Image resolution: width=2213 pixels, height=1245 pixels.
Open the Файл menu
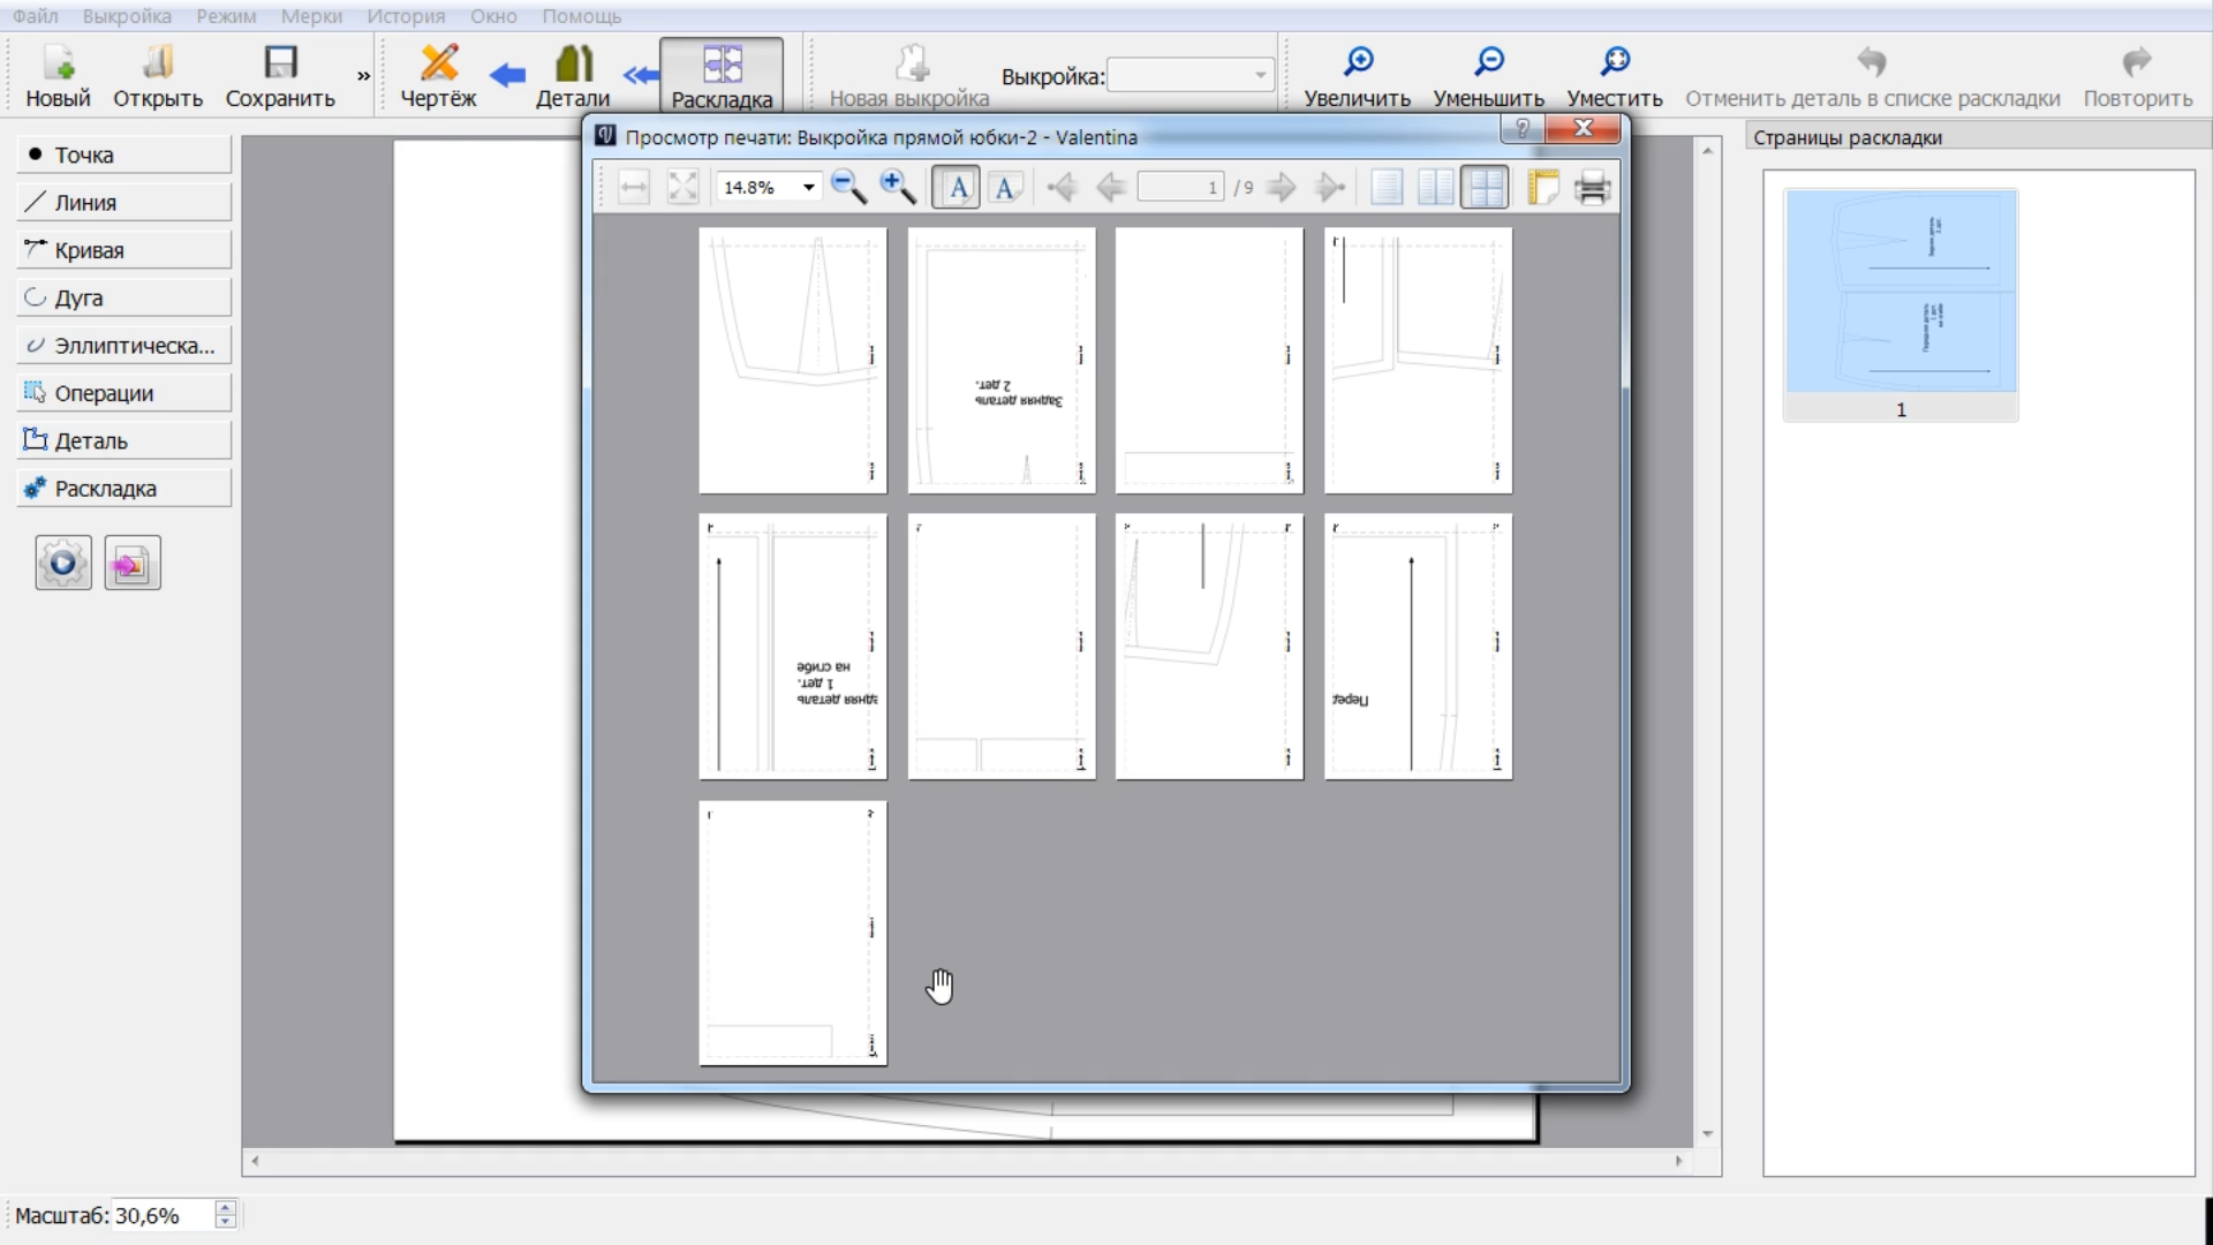pos(35,16)
